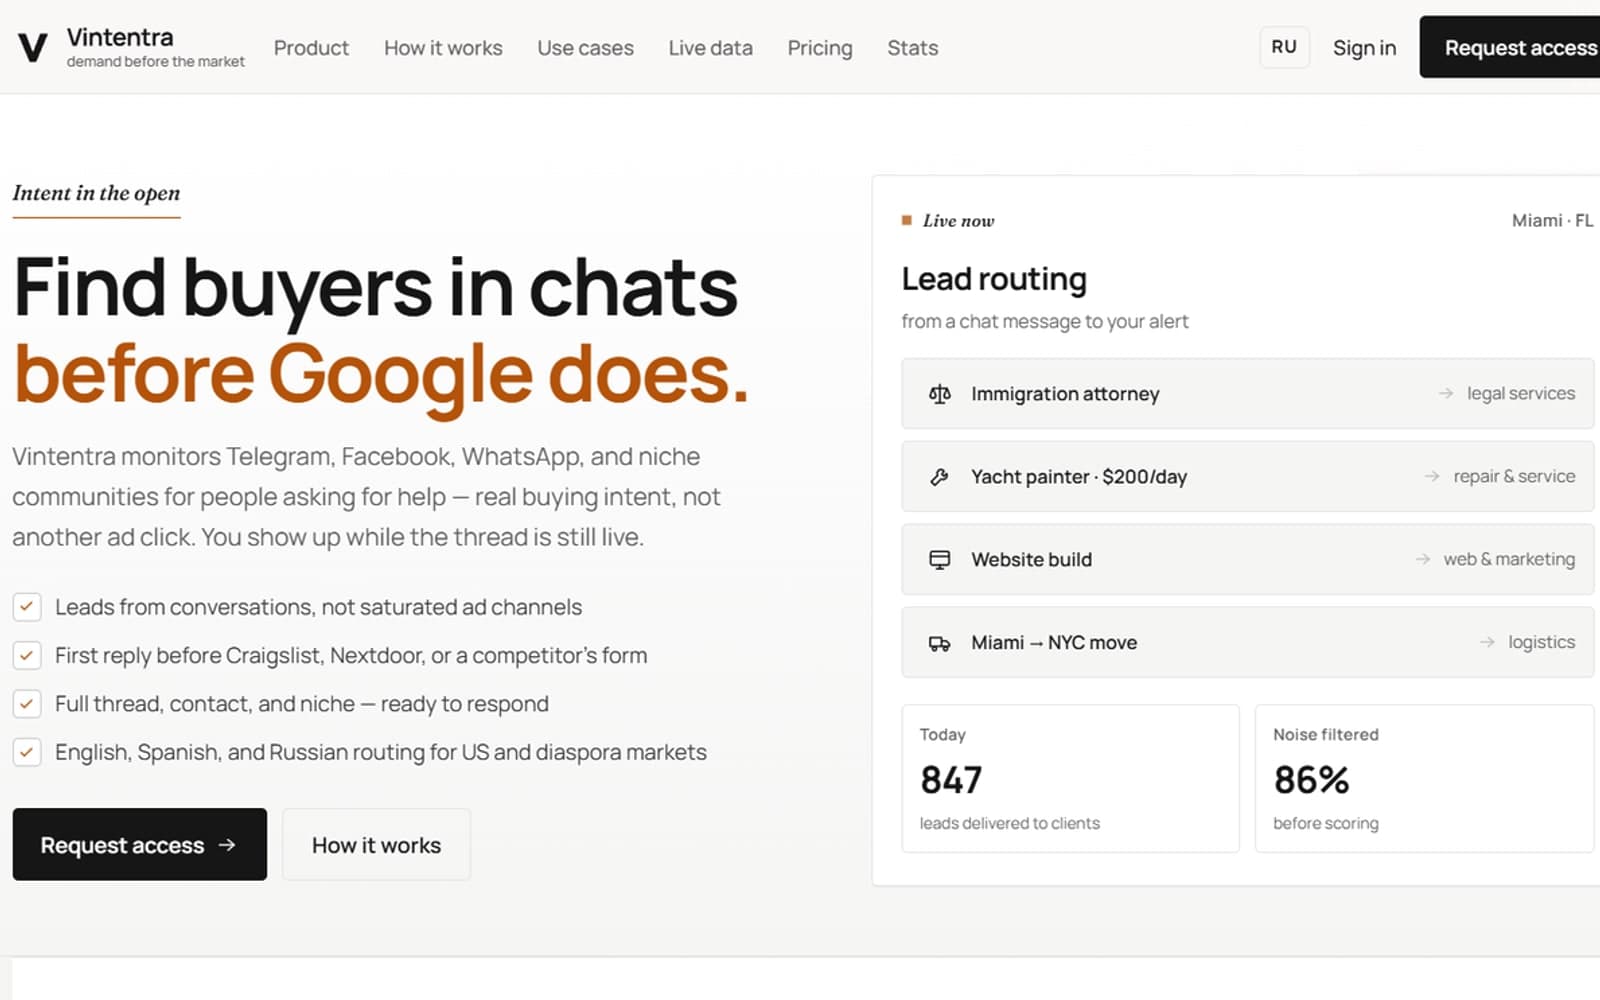Screen dimensions: 1600x1000
Task: Click the How it works hero button
Action: [376, 845]
